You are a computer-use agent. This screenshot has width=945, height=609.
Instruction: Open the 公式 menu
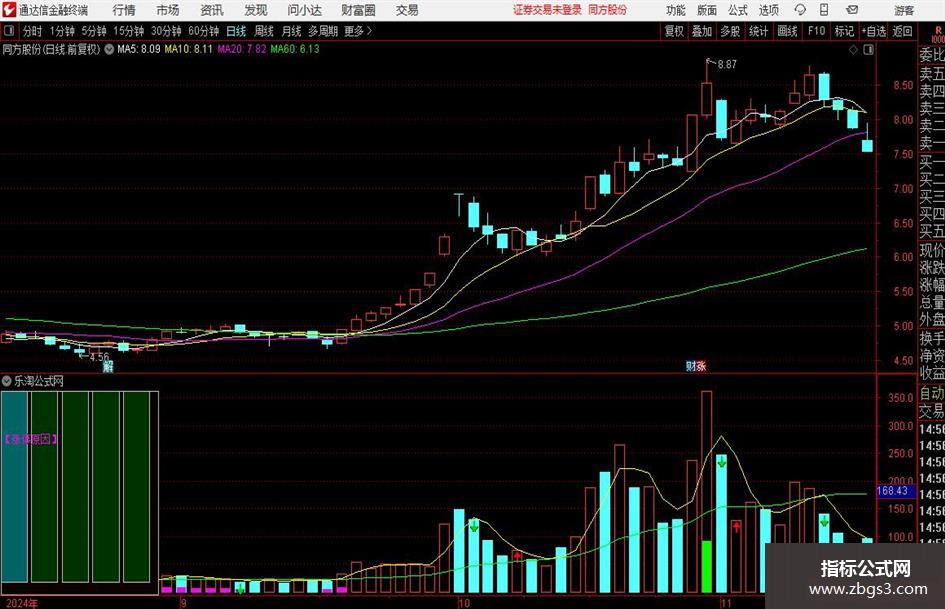click(737, 10)
